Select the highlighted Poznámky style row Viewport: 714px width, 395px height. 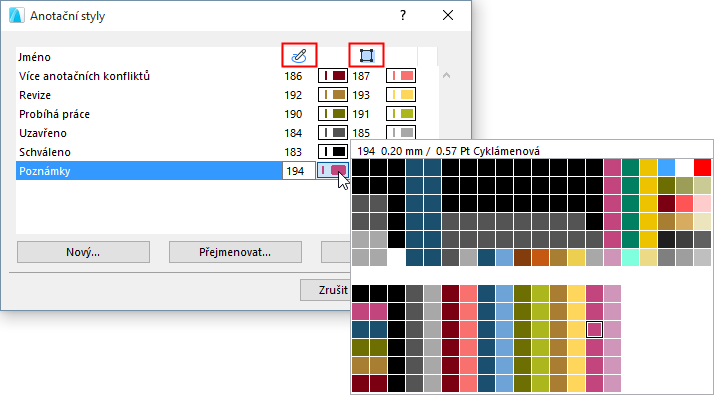pyautogui.click(x=149, y=171)
